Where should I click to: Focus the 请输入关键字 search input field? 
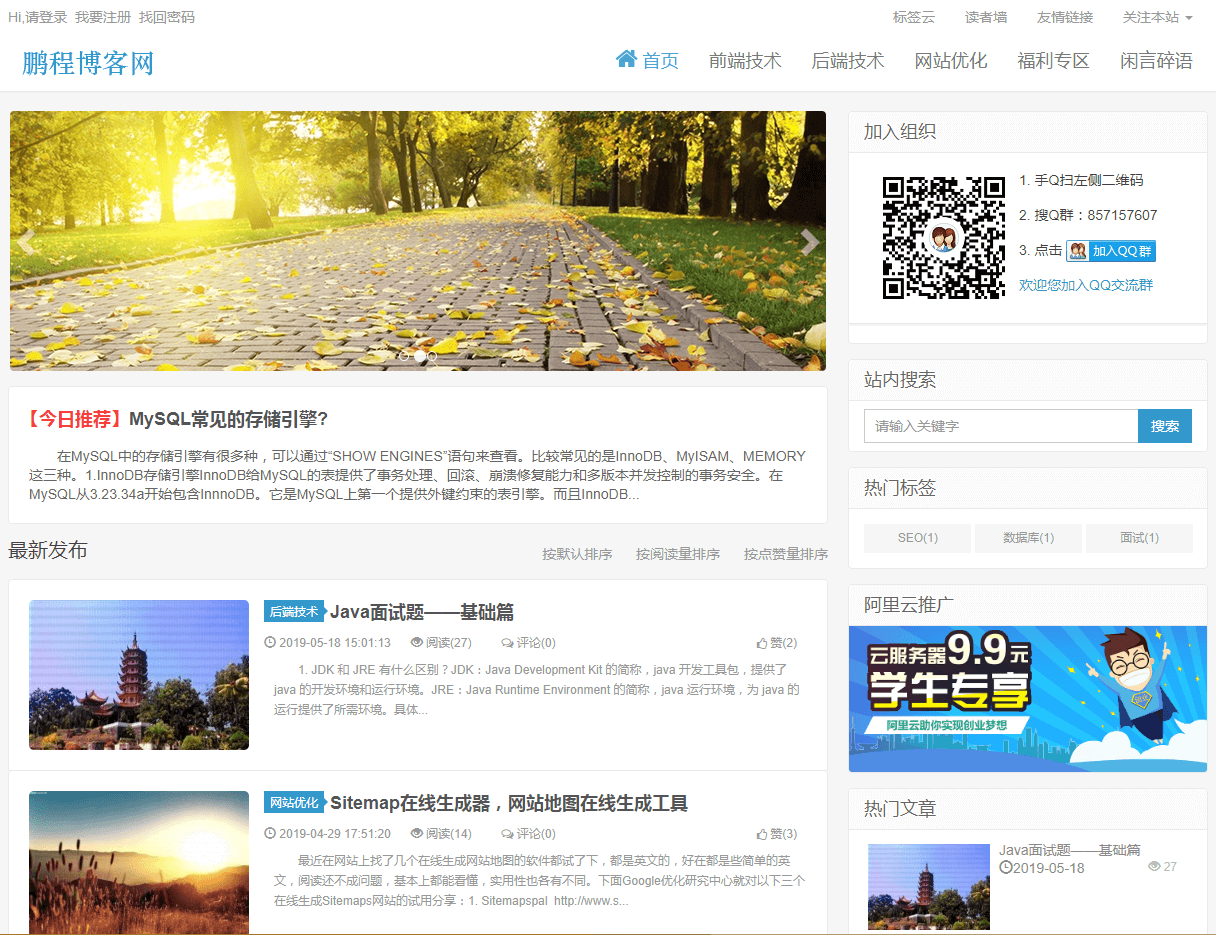click(x=1000, y=426)
